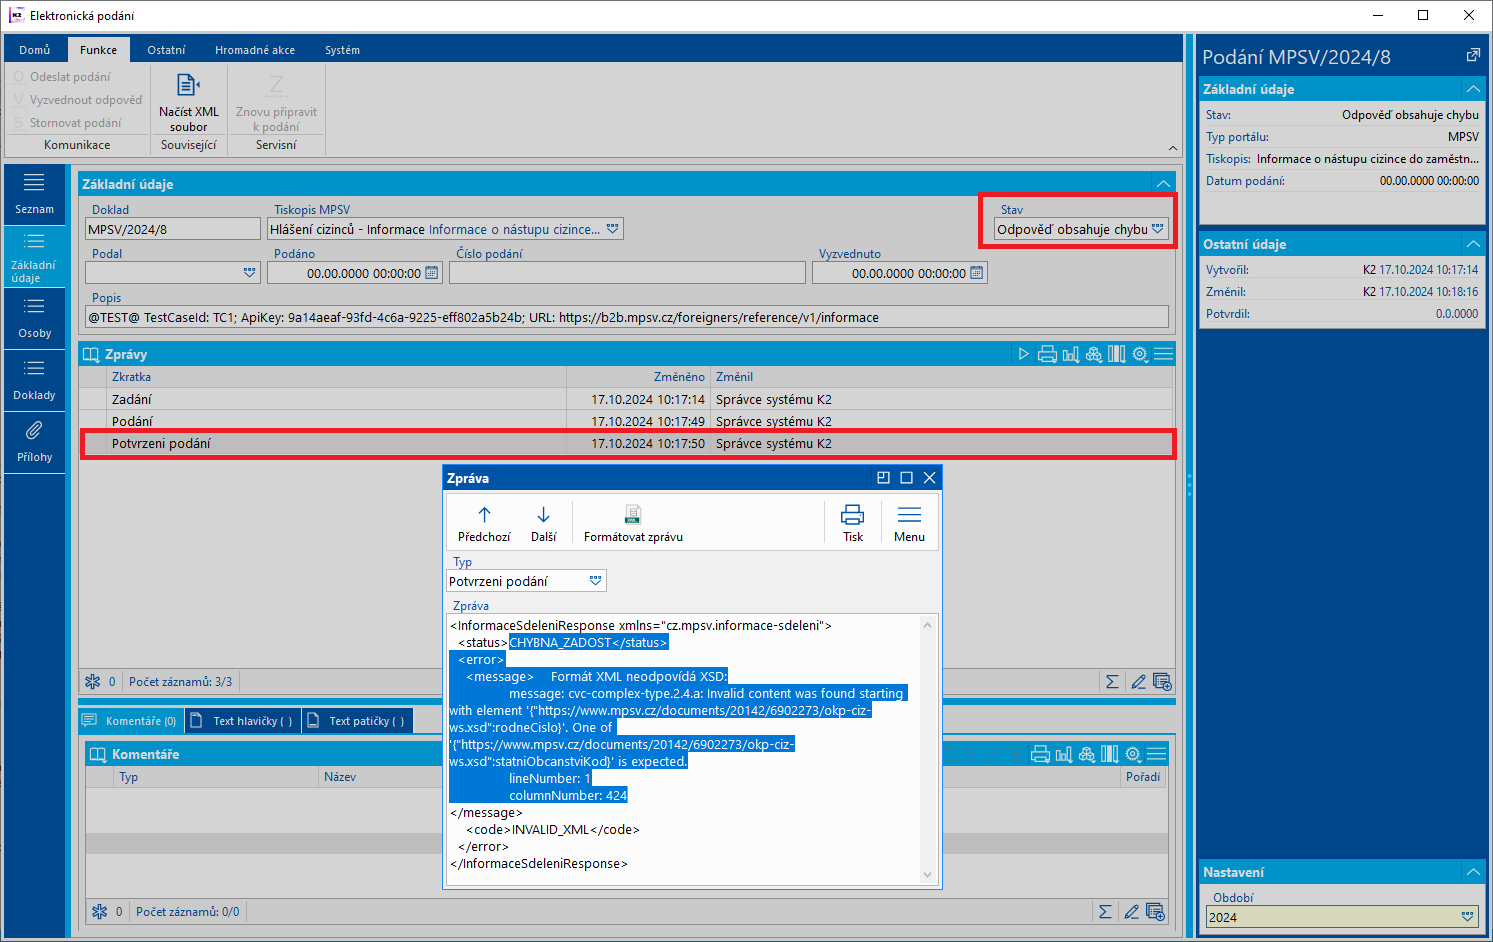This screenshot has width=1493, height=942.
Task: Click Formátovat zprávu in Zpráva dialog
Action: click(x=633, y=523)
